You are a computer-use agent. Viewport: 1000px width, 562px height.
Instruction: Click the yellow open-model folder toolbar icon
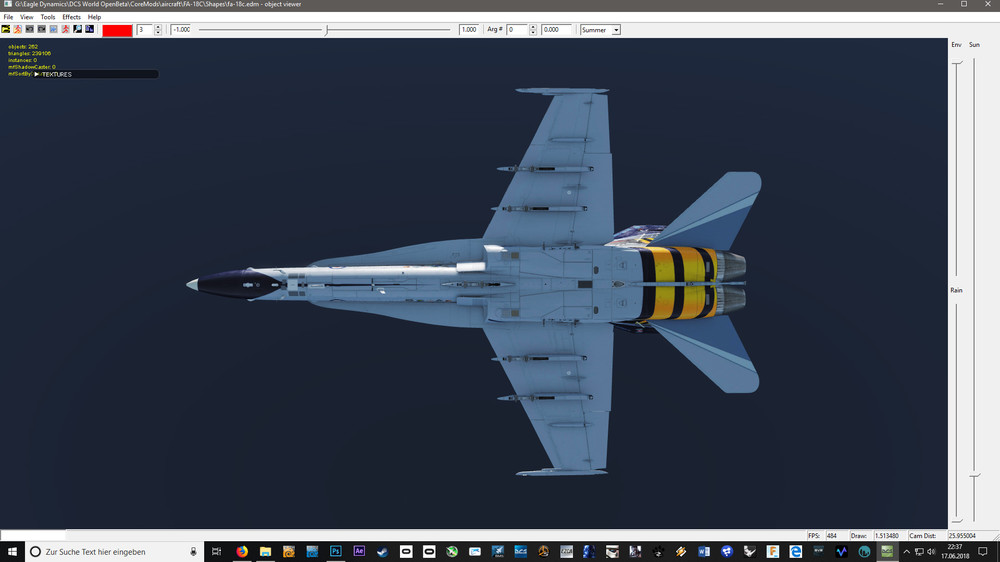[6, 29]
